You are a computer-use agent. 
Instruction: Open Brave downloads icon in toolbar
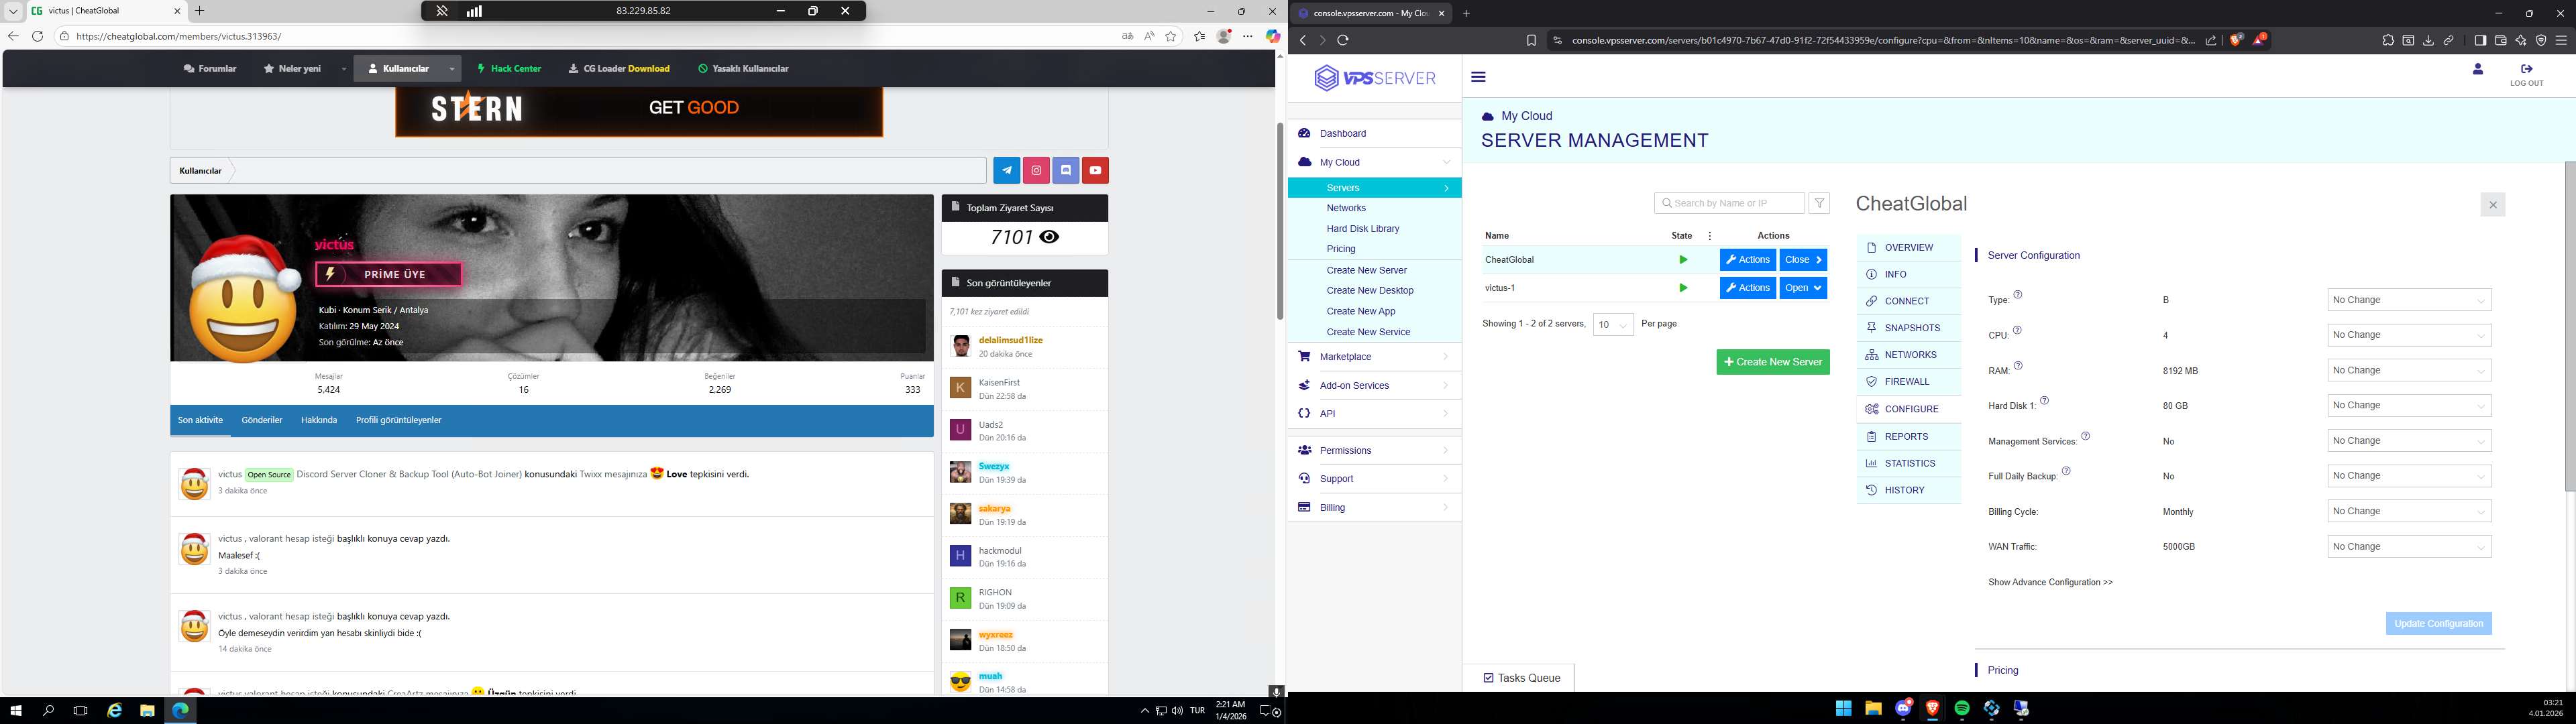coord(2428,40)
